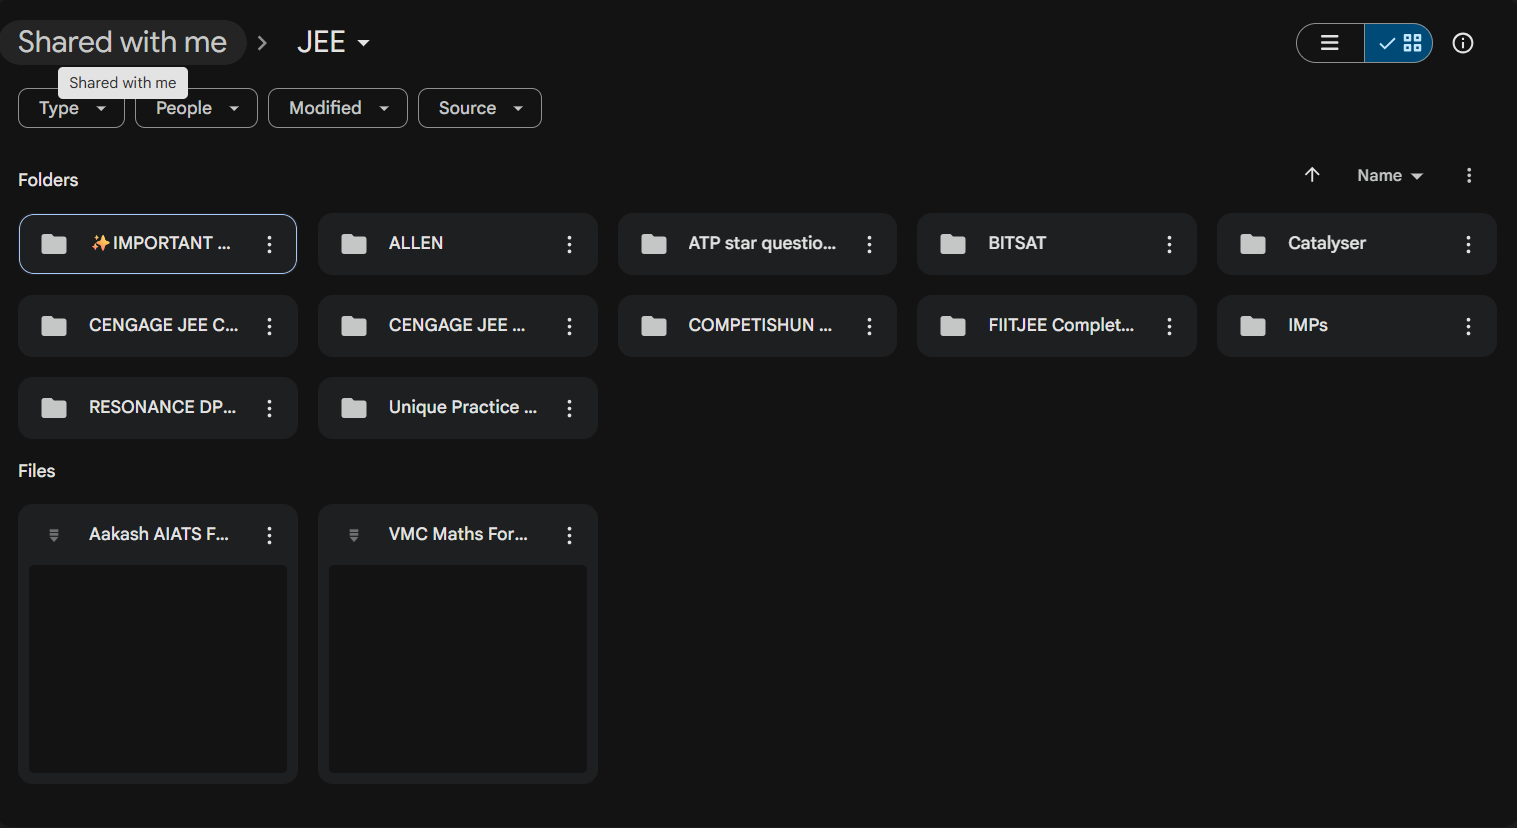Open more actions for CENGAGE JEE C... folder

pos(269,326)
